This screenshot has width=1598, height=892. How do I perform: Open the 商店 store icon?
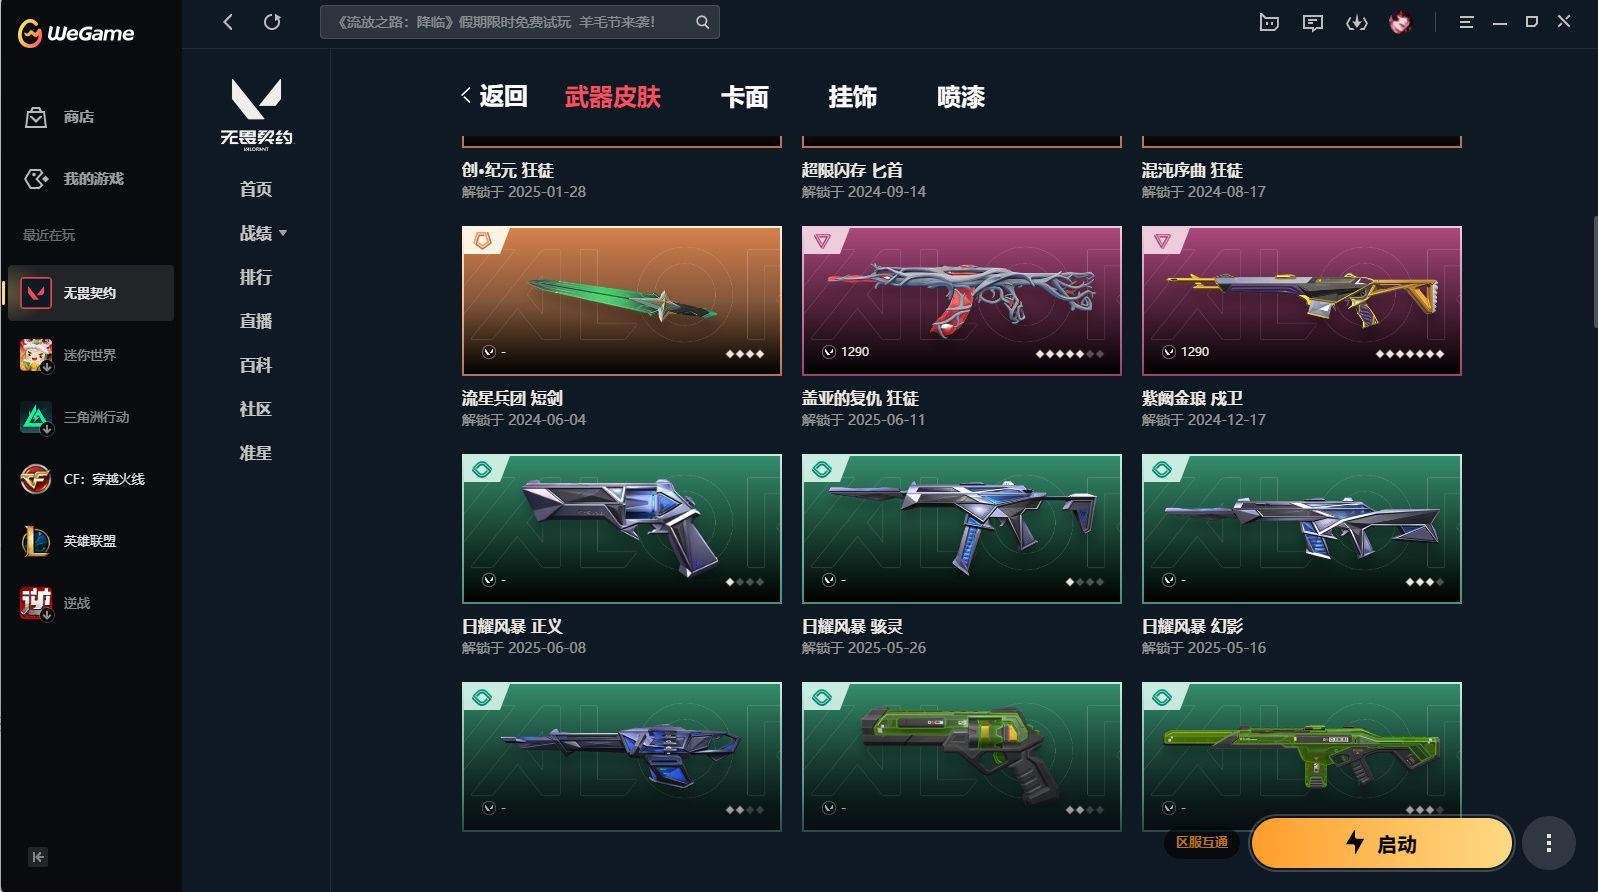tap(36, 117)
